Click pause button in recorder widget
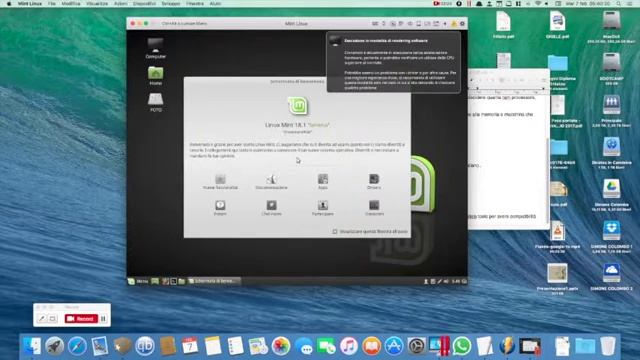The height and width of the screenshot is (360, 640). pyautogui.click(x=103, y=318)
